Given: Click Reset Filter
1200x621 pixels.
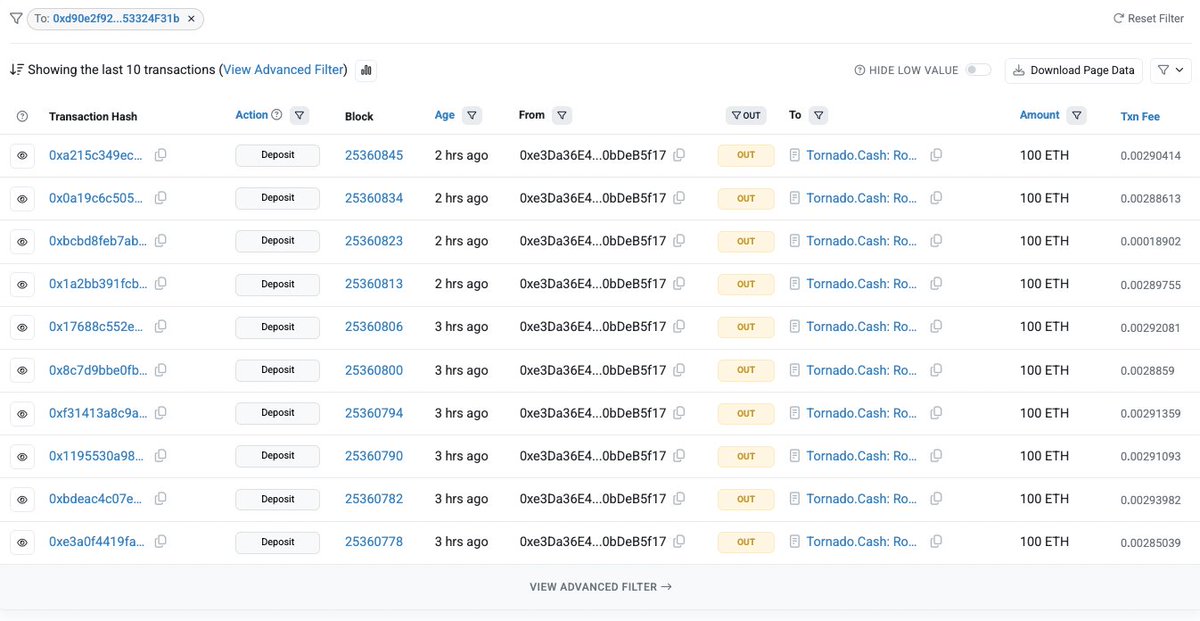Looking at the screenshot, I should 1148,19.
